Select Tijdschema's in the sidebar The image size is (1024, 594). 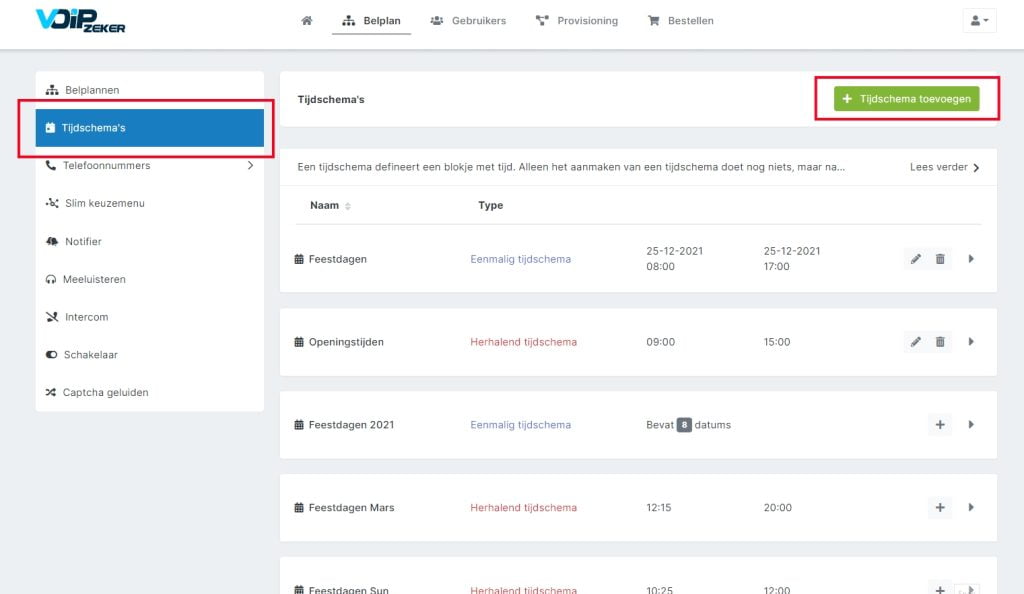[150, 128]
